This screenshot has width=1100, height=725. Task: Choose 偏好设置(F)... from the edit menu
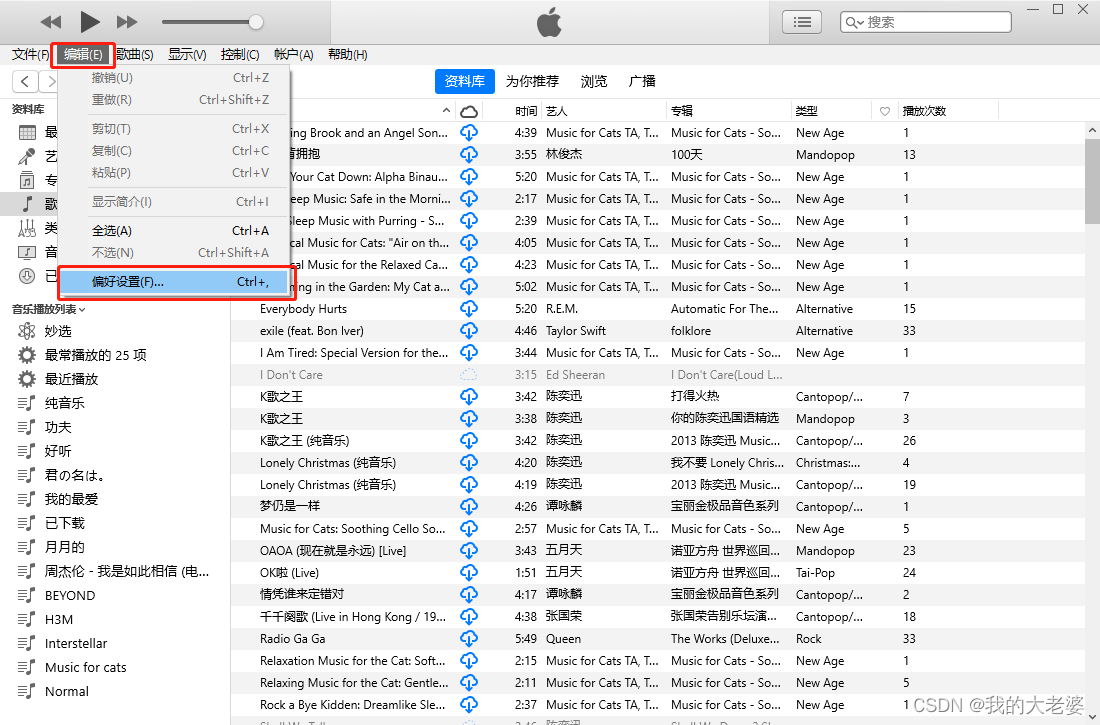click(x=174, y=281)
